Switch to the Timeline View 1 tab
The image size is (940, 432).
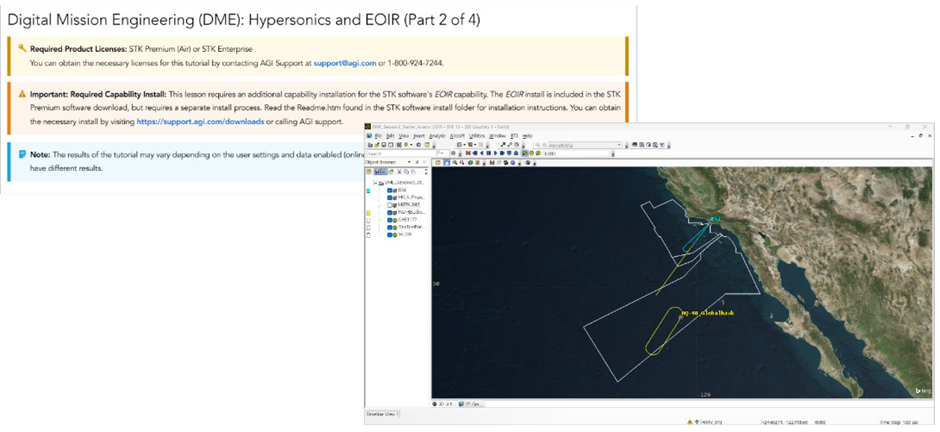[x=383, y=414]
